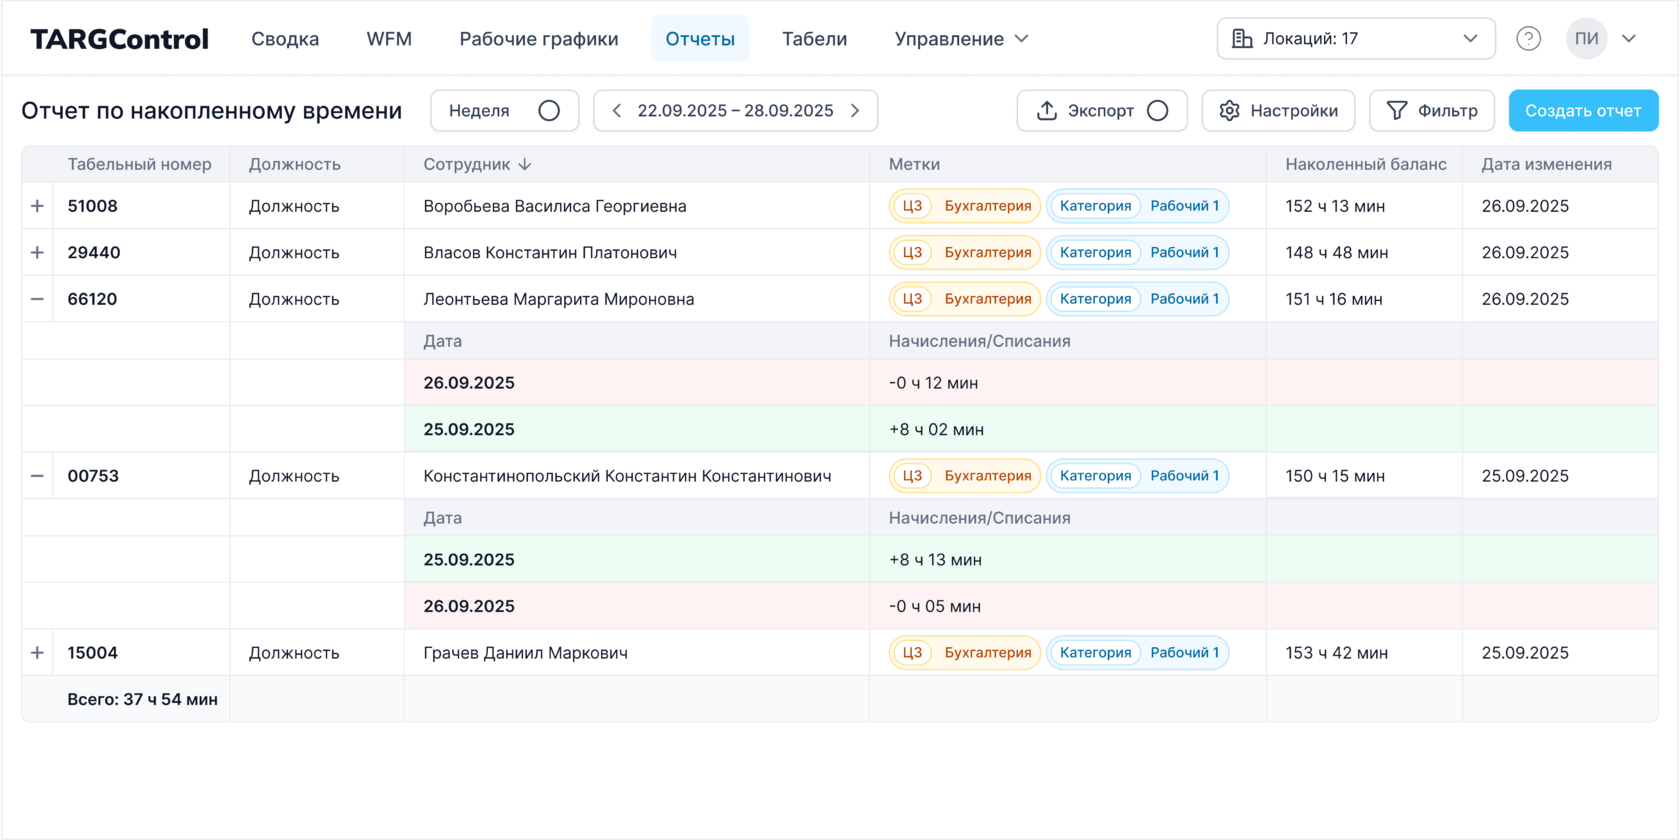The image size is (1680, 840).
Task: Click ЦЗ Бухгалтерия tag for Леонтьева
Action: [965, 299]
